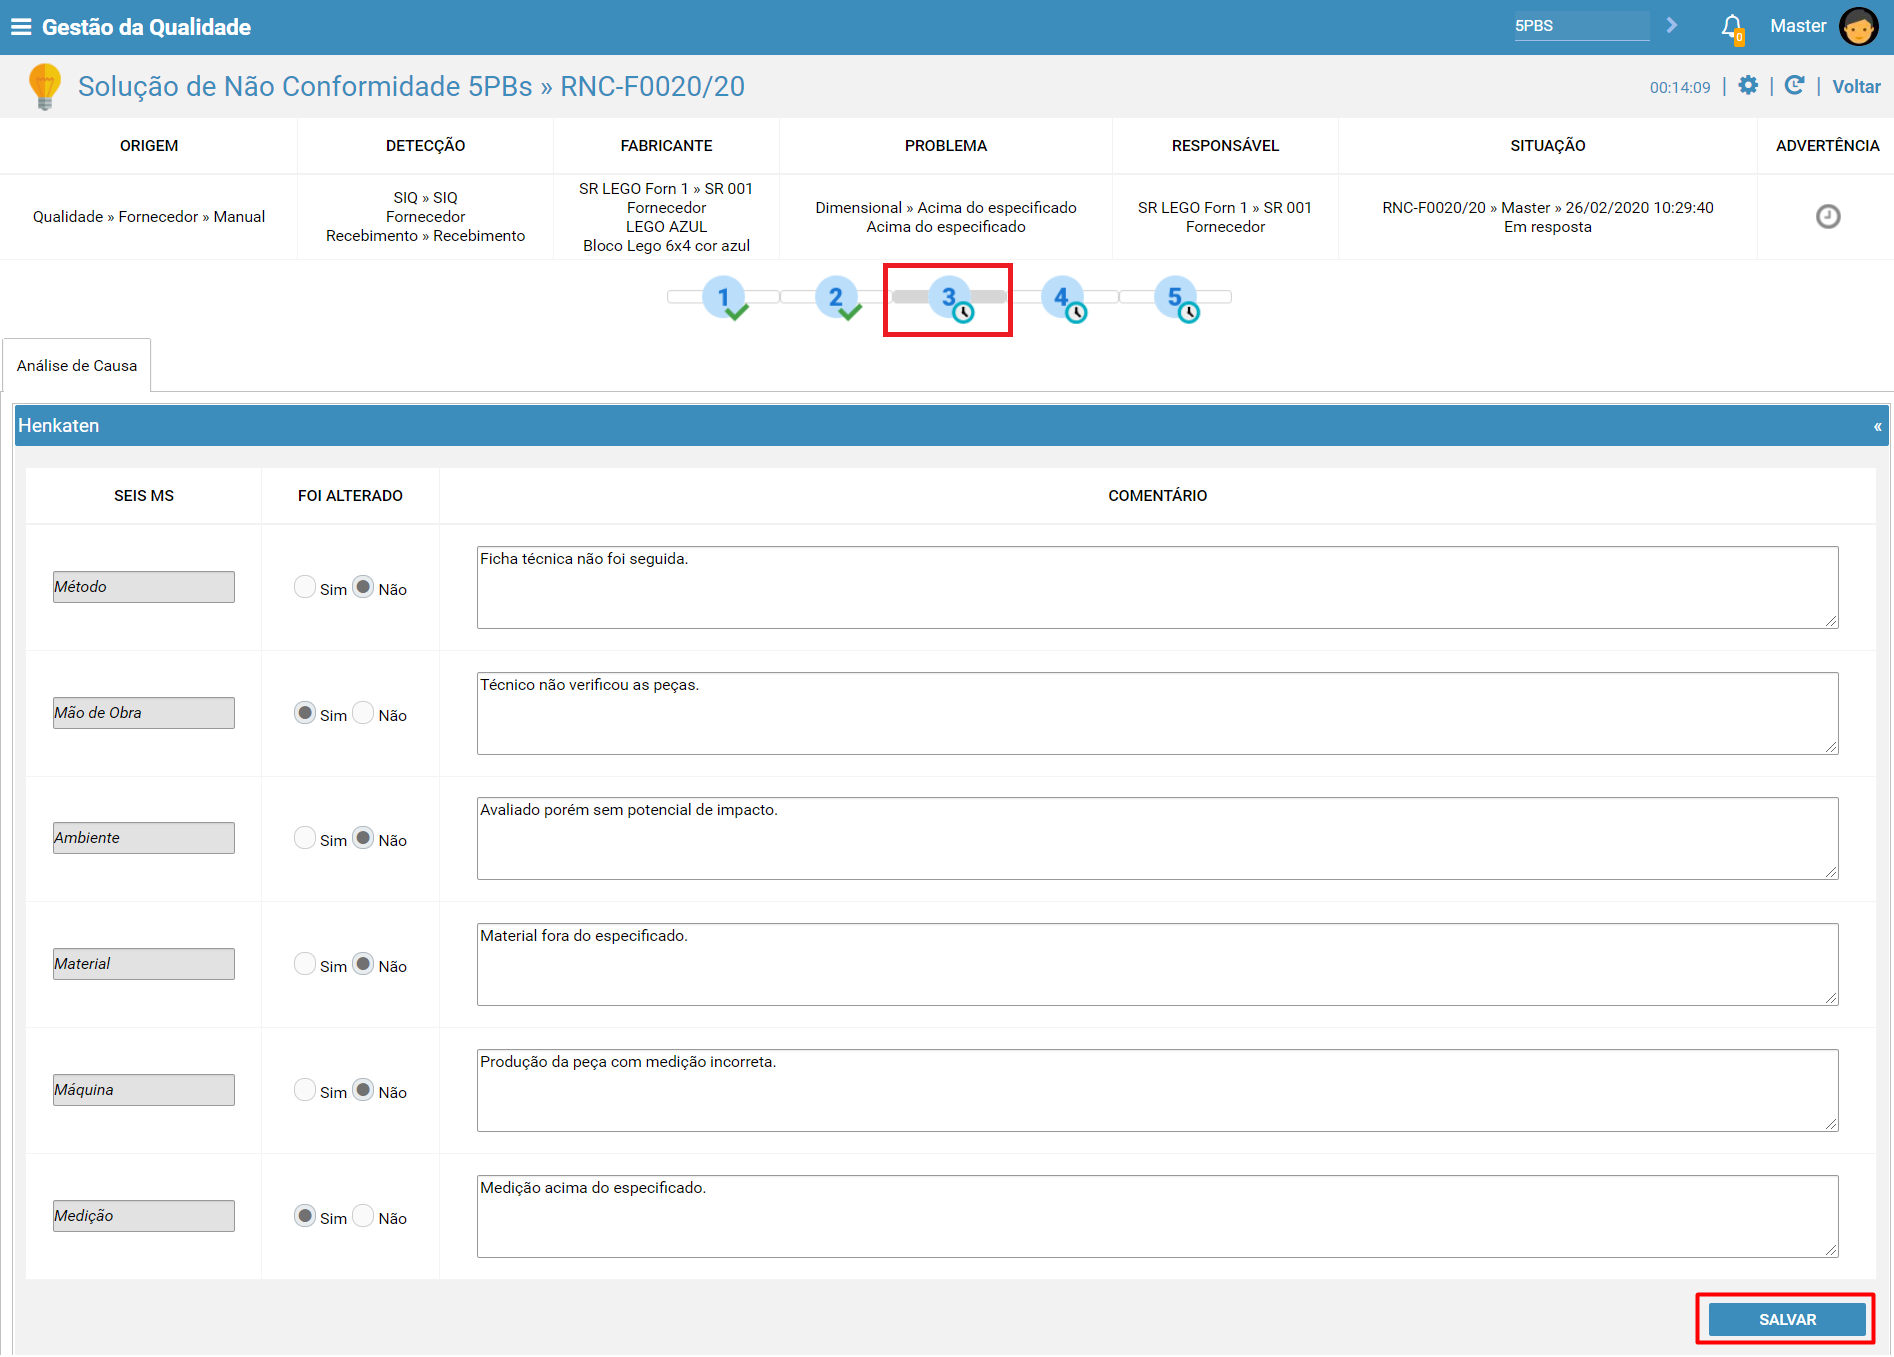Select Sim for Método
This screenshot has width=1894, height=1357.
305,587
